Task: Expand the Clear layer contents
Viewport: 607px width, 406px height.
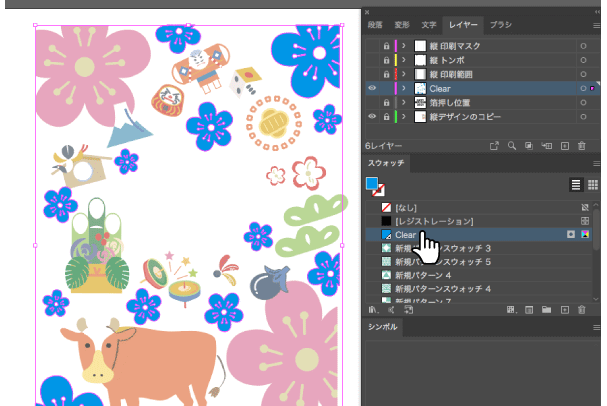Action: pyautogui.click(x=402, y=88)
